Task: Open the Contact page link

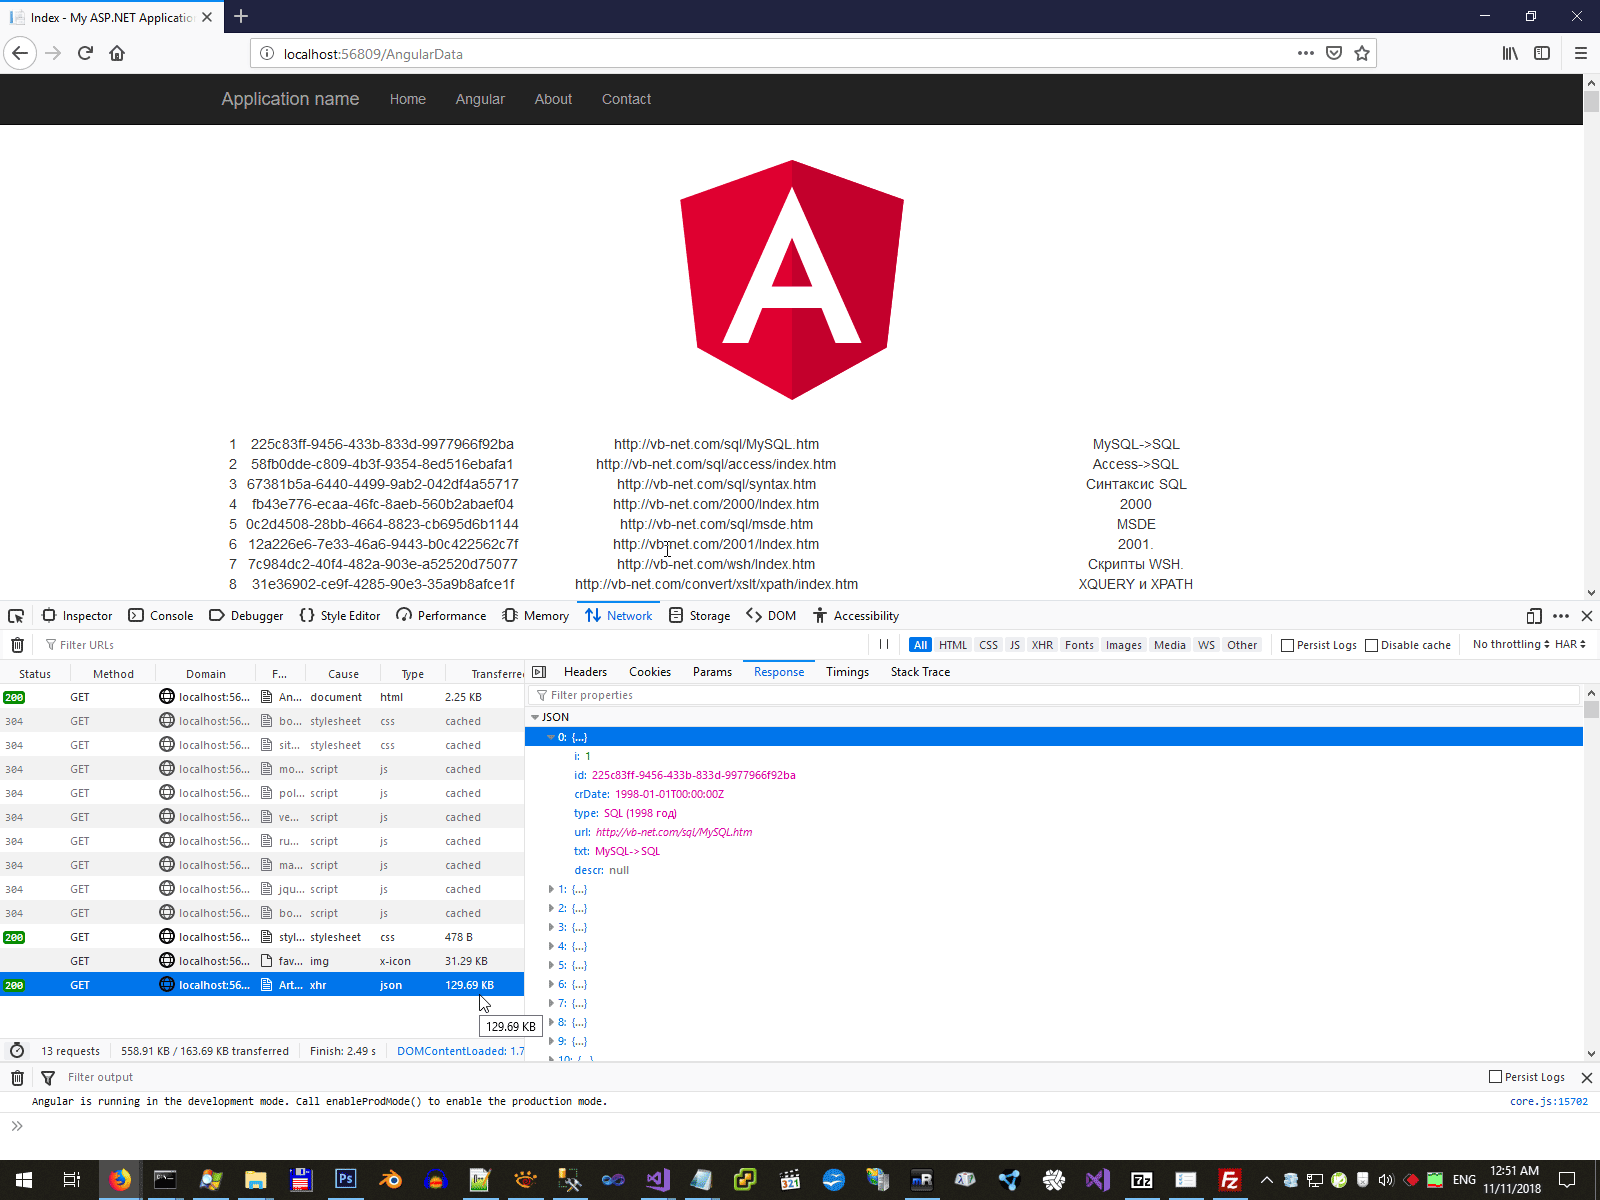Action: 626,99
